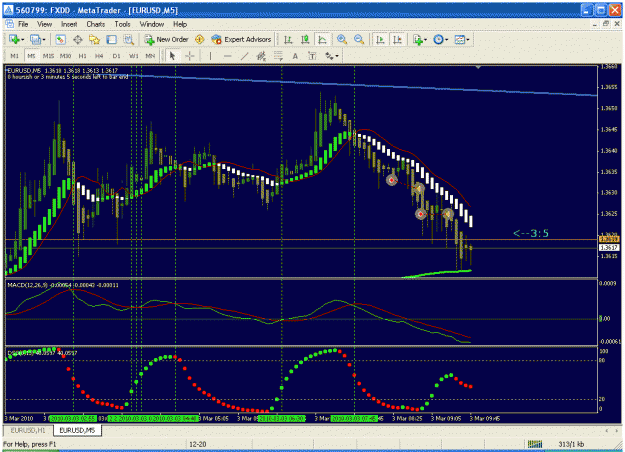Open the MDI document icon beside File menu
Screen dimensions: 625x452
point(9,24)
